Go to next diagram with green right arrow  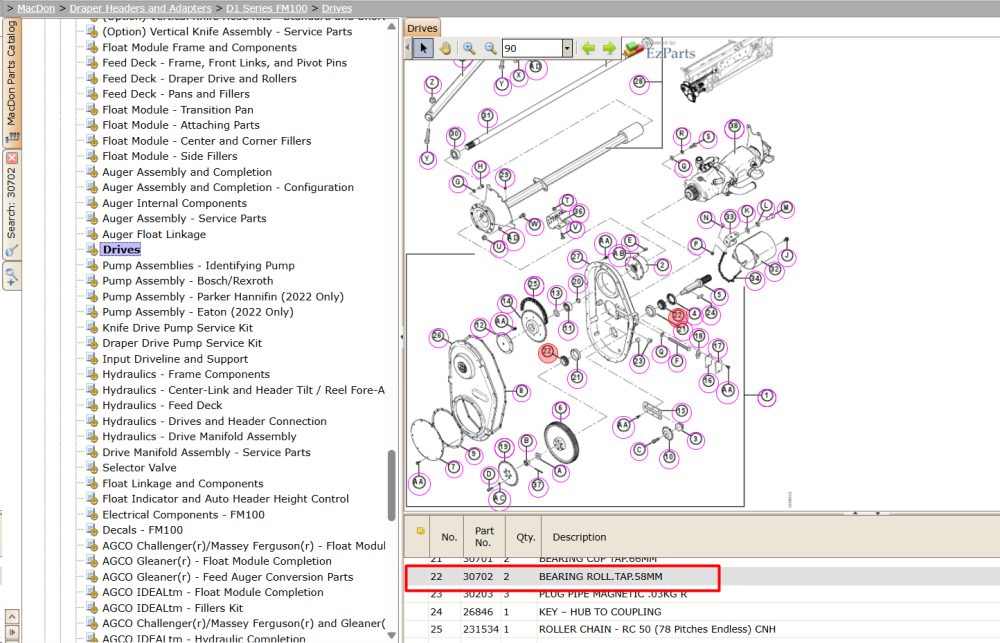click(609, 48)
